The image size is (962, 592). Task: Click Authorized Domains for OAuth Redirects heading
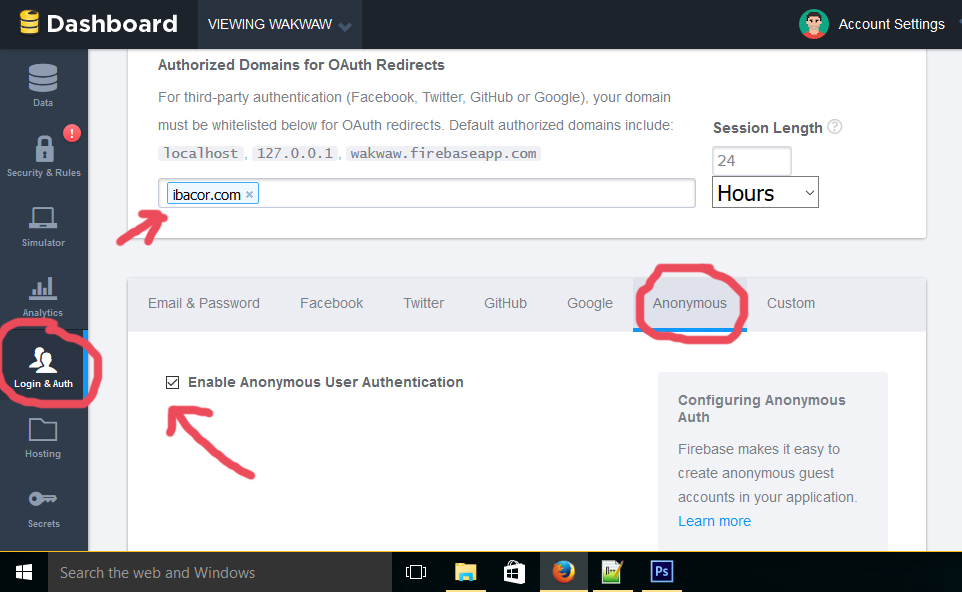[301, 65]
